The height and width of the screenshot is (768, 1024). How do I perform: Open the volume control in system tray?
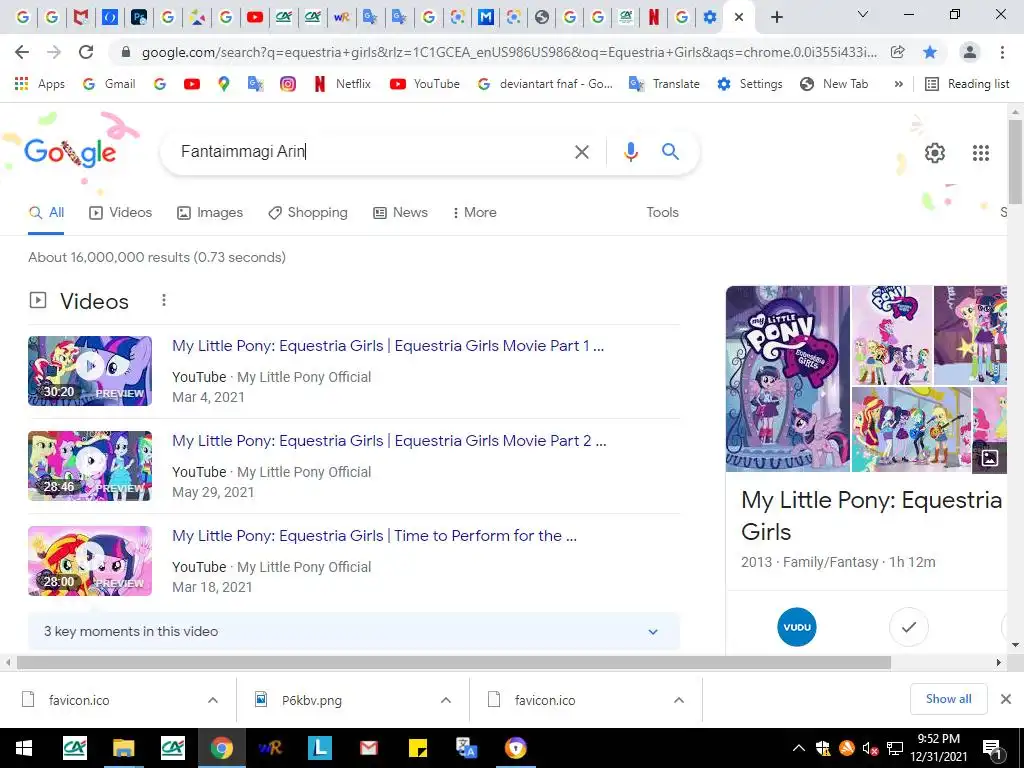pyautogui.click(x=869, y=748)
